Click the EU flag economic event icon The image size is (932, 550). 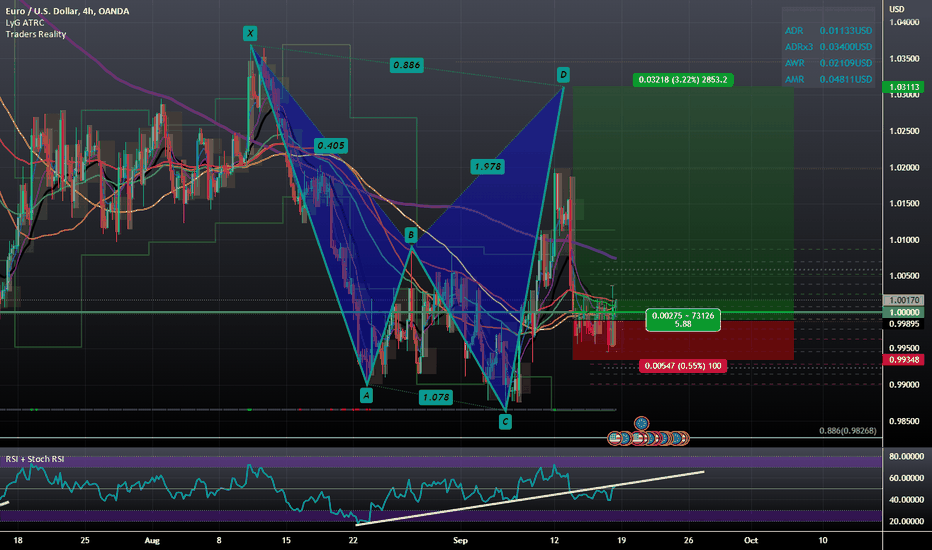(x=641, y=424)
